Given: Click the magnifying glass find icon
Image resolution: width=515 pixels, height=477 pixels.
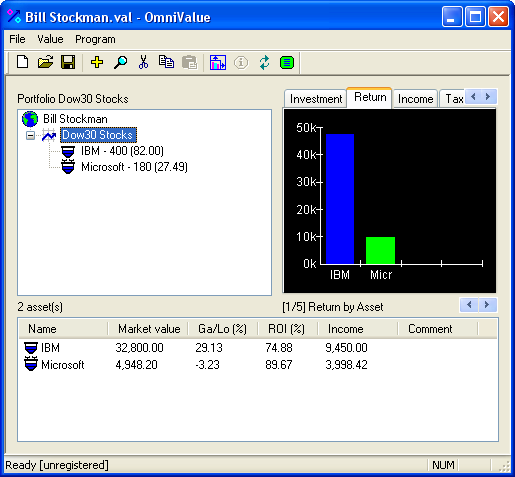Looking at the screenshot, I should click(x=120, y=62).
